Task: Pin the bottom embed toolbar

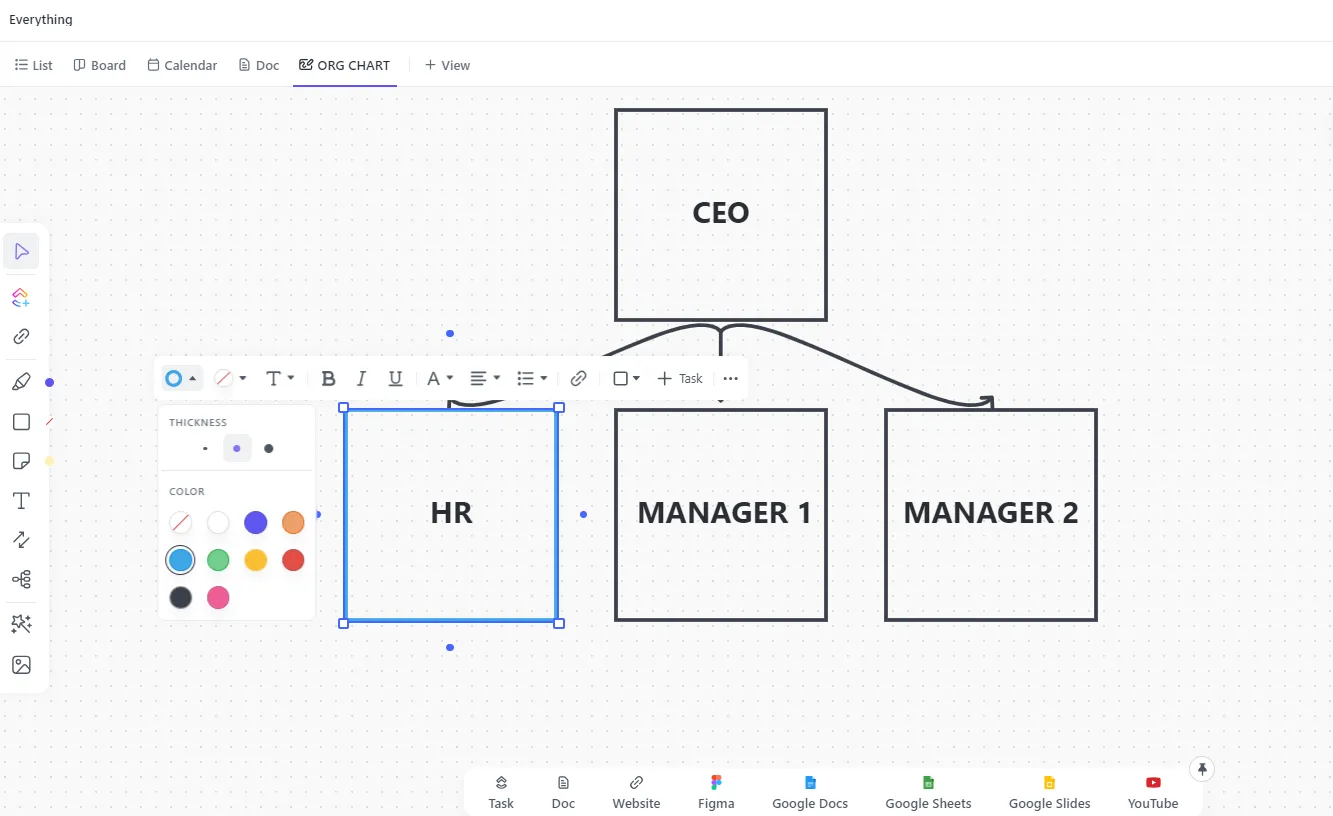Action: click(x=1202, y=769)
